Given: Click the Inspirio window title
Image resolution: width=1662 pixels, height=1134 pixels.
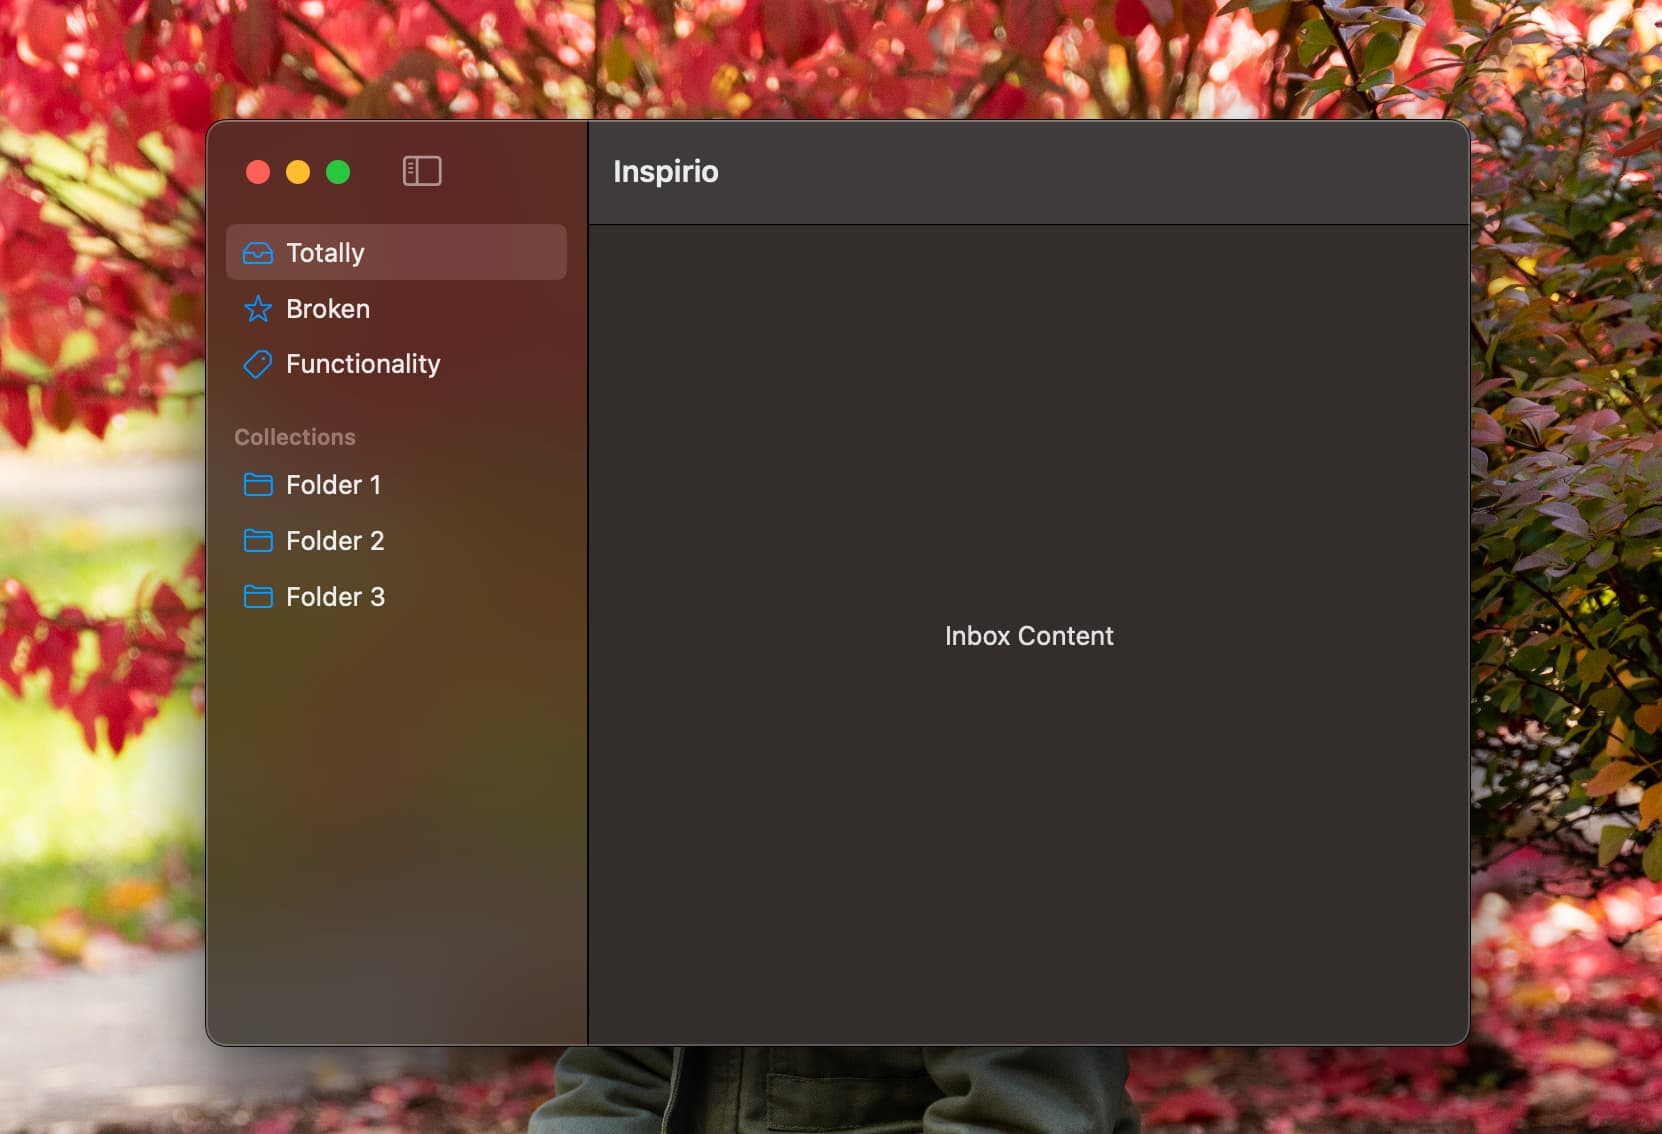Looking at the screenshot, I should point(665,172).
